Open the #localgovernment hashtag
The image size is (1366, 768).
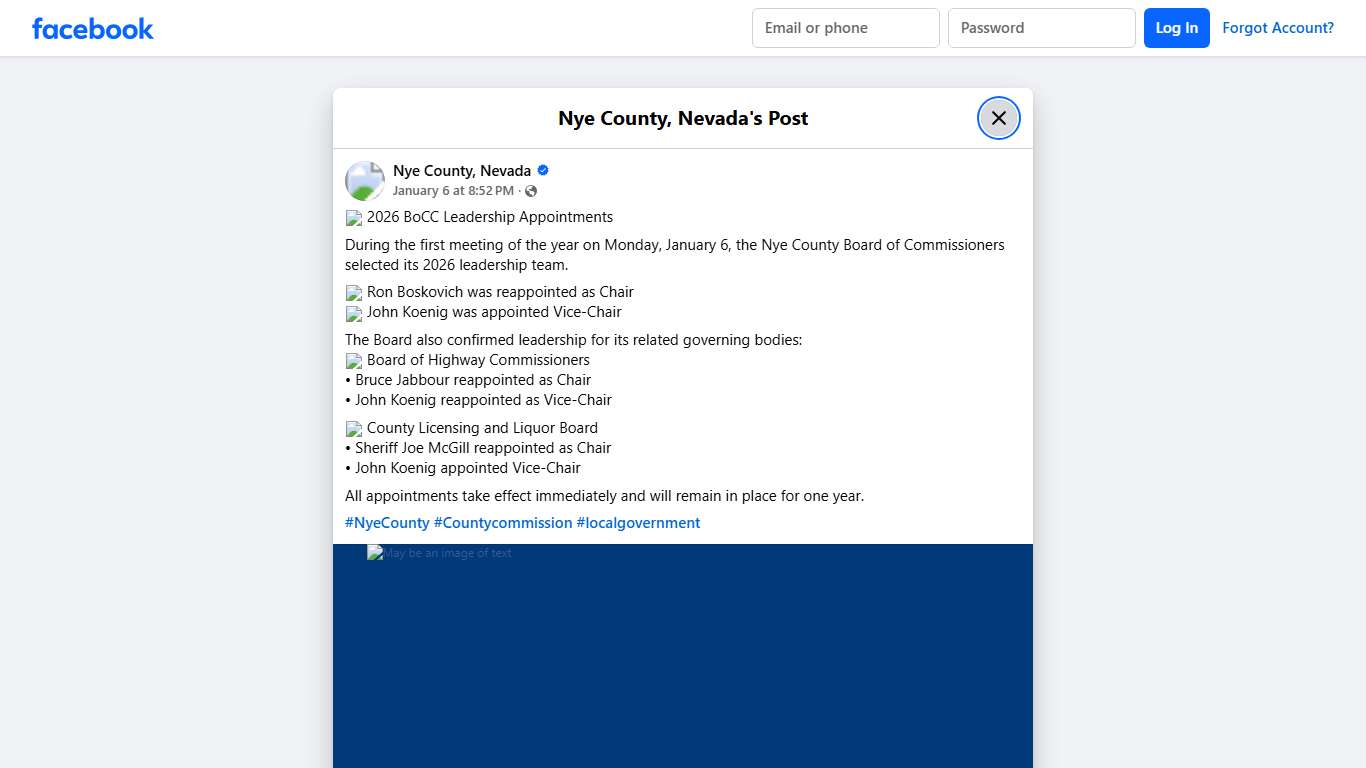pos(638,522)
